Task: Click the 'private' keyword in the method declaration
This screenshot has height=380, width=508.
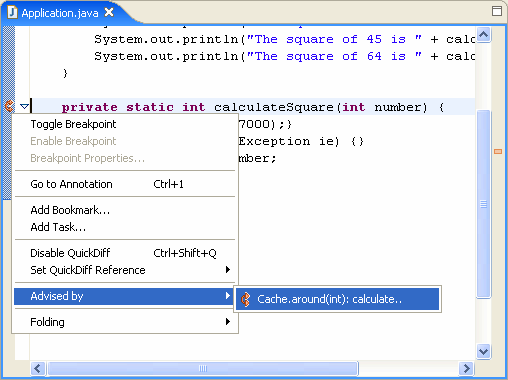Action: [x=90, y=107]
